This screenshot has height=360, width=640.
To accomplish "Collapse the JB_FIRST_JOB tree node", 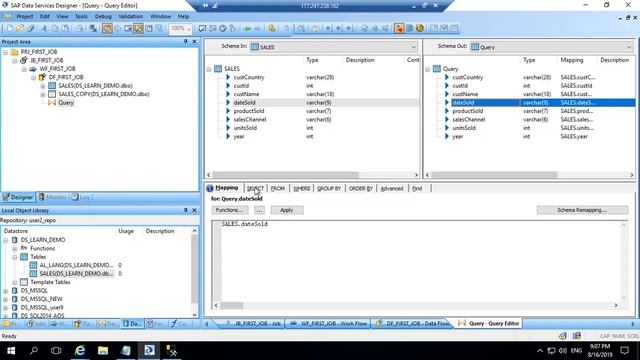I will coord(15,60).
